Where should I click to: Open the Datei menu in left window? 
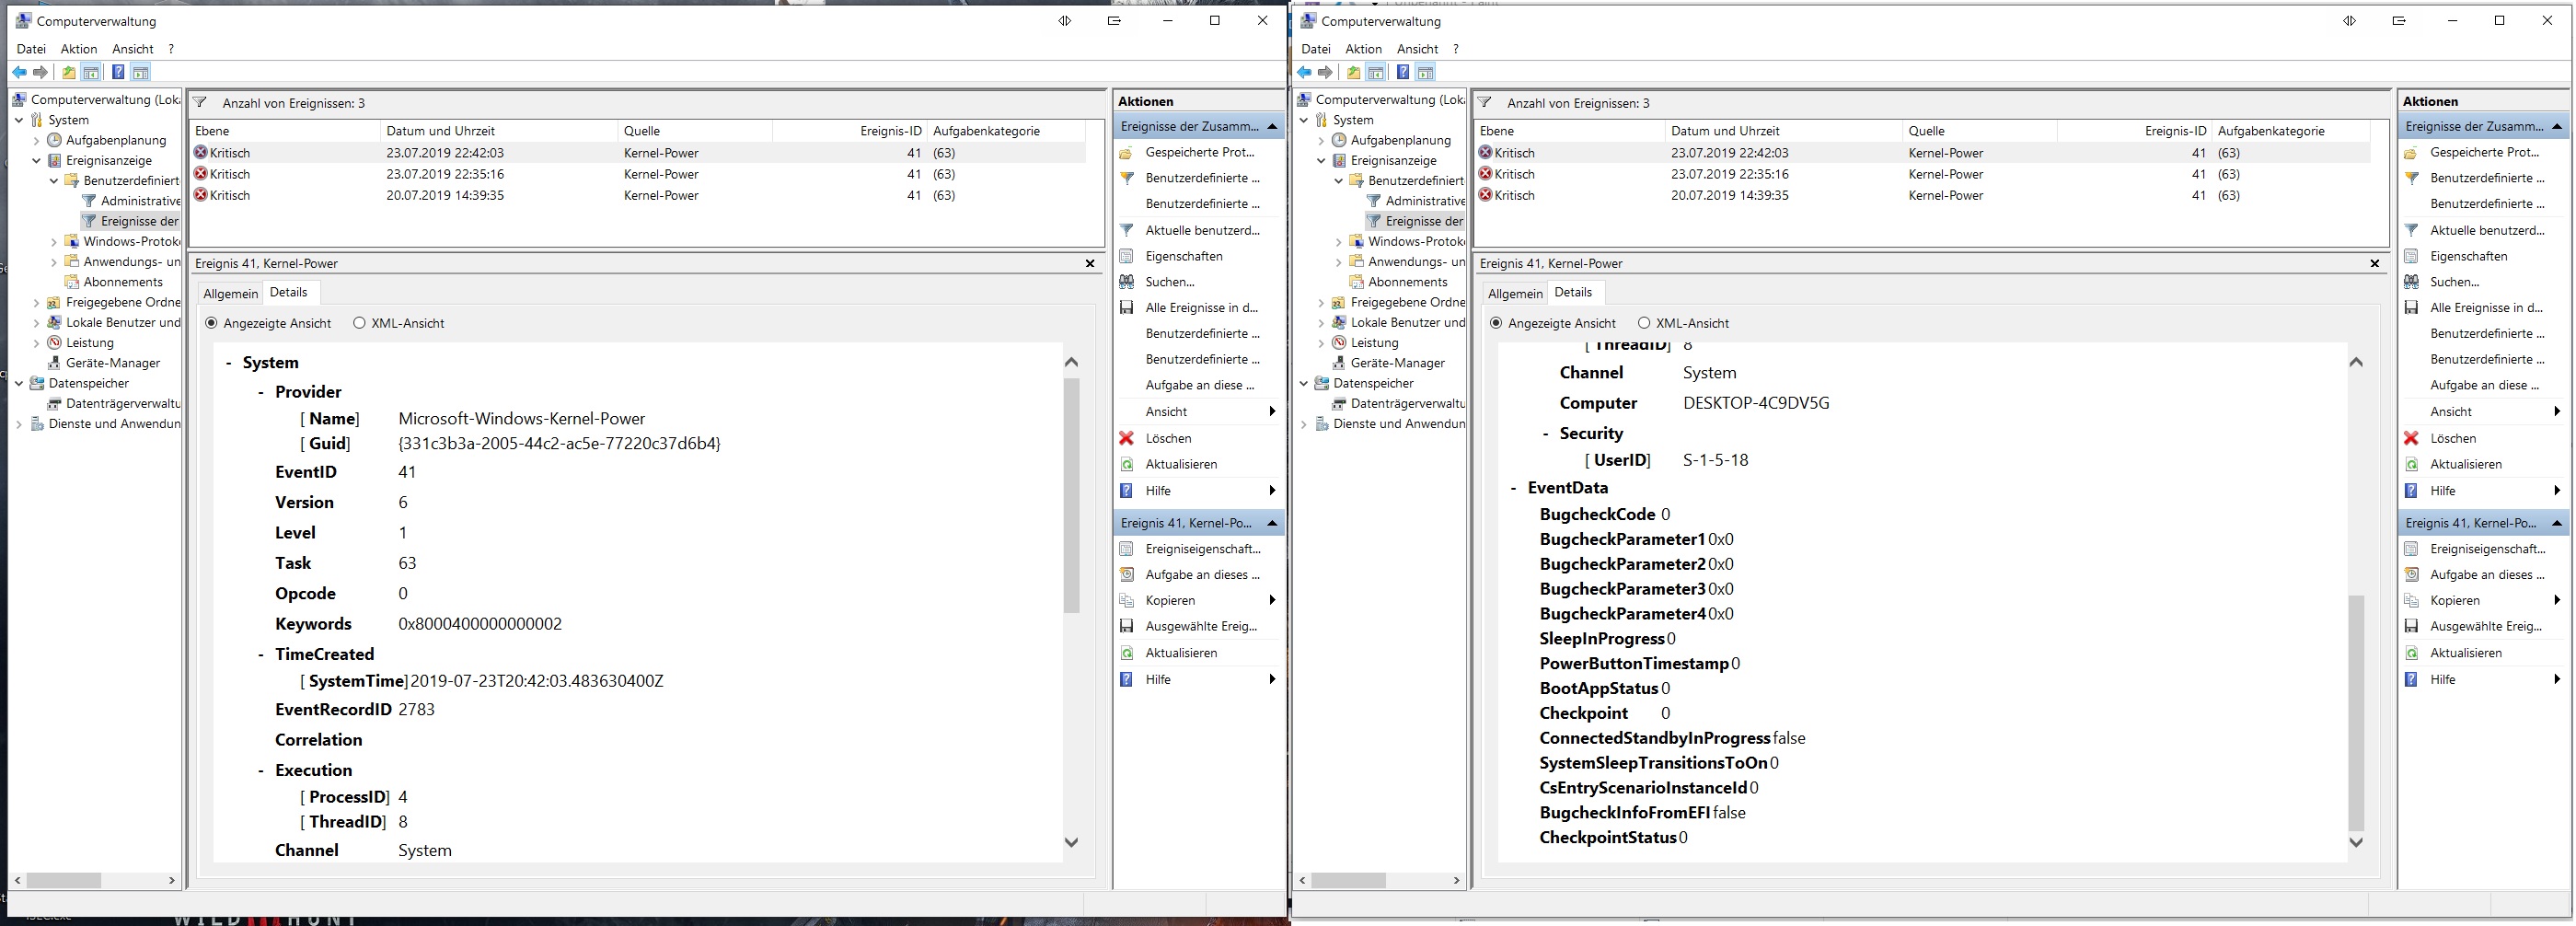coord(31,49)
